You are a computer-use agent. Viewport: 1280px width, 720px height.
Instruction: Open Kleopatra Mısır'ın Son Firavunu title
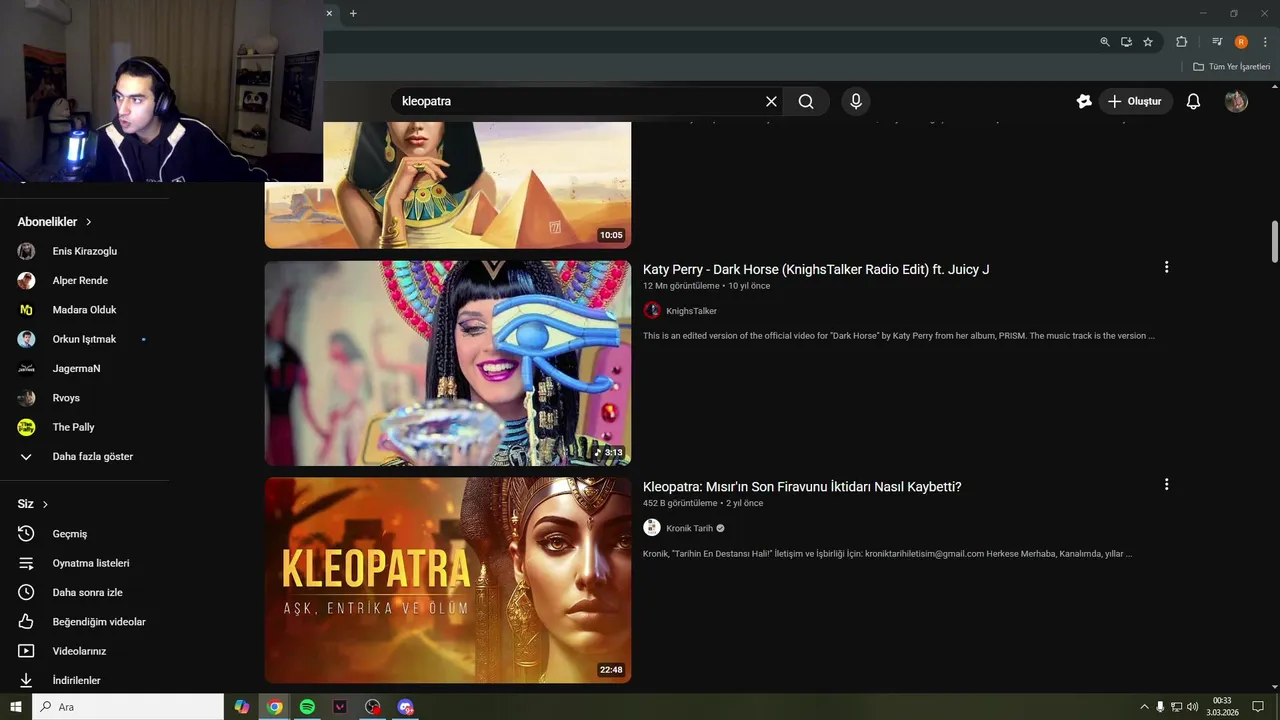point(802,487)
